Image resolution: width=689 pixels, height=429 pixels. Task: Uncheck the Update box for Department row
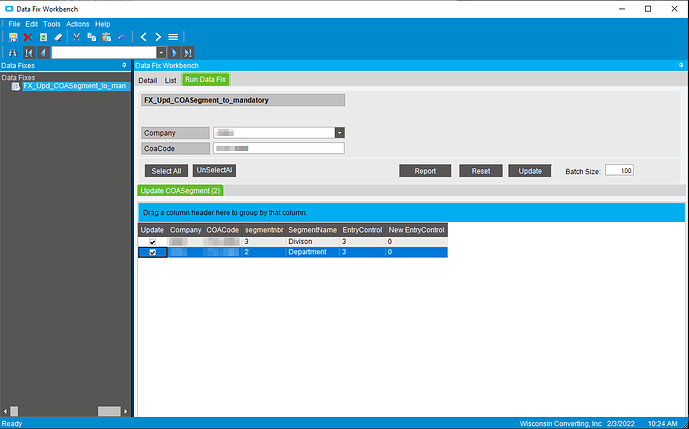coord(152,252)
